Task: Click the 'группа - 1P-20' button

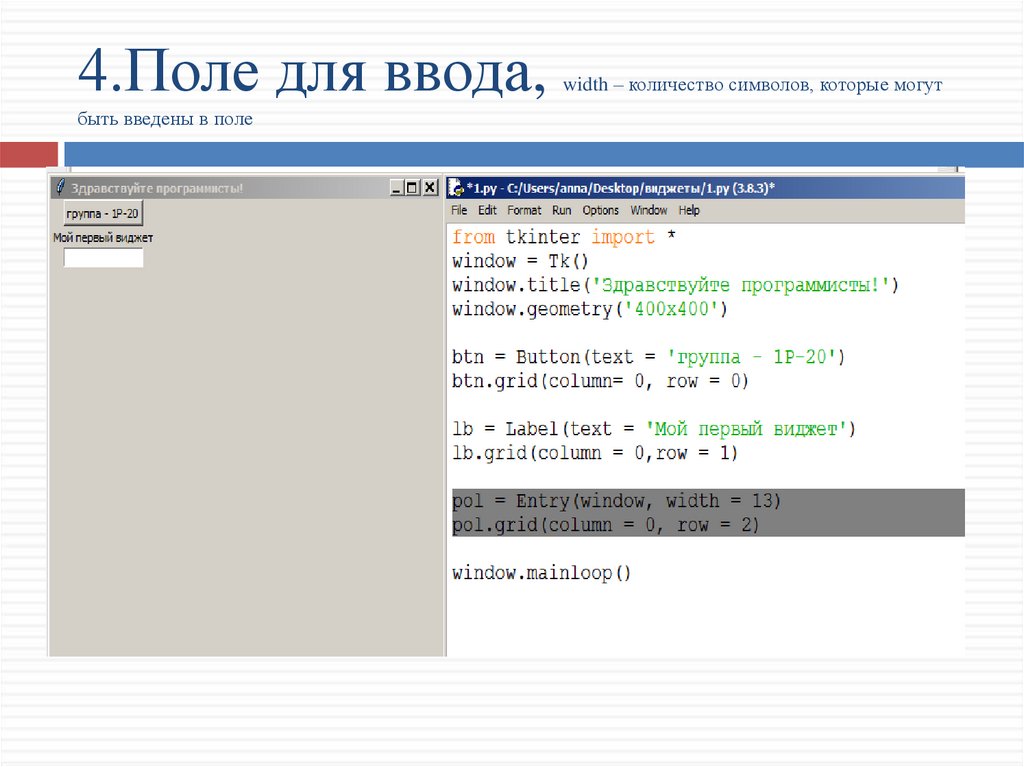Action: (103, 214)
